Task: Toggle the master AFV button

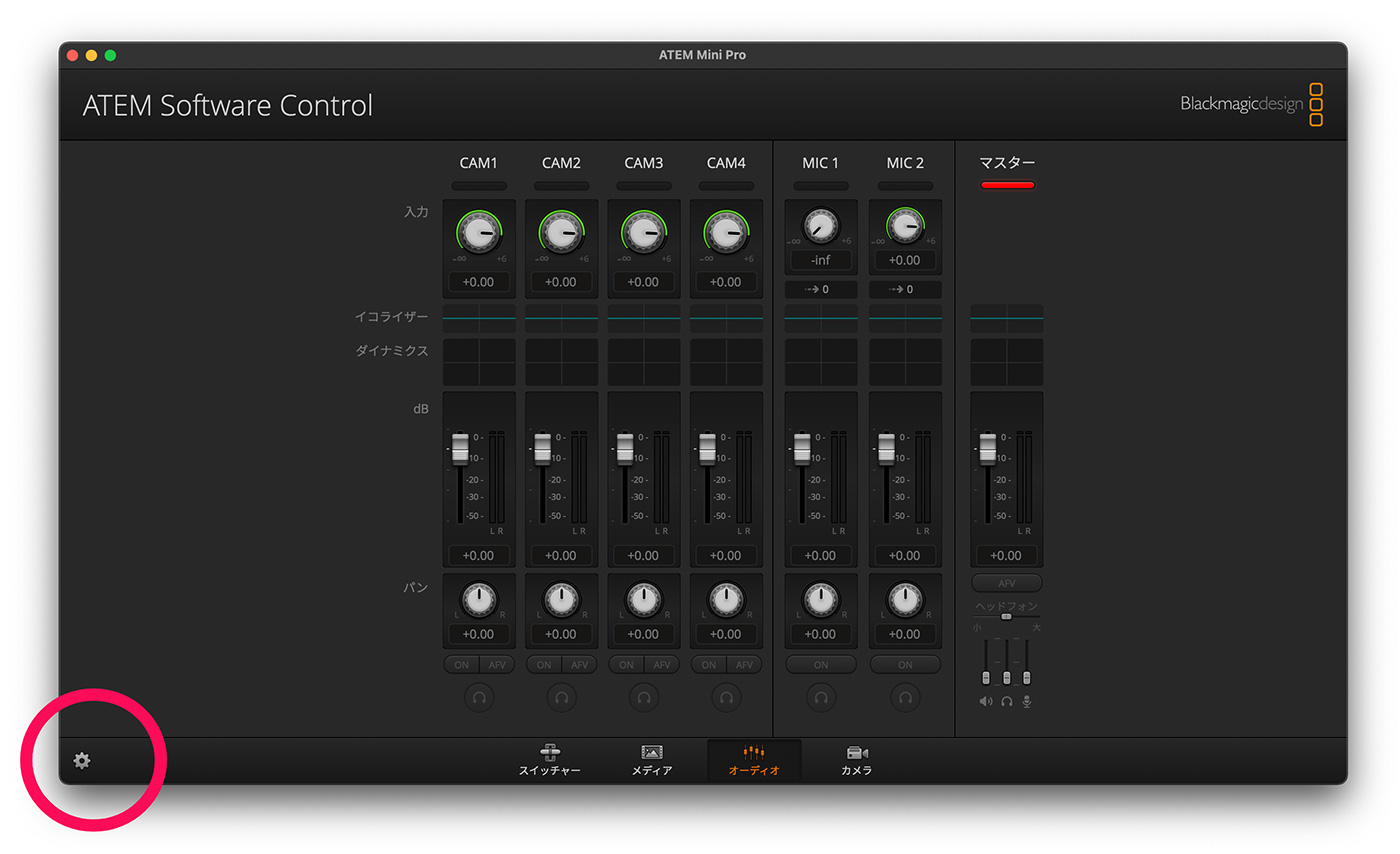Action: click(1007, 583)
